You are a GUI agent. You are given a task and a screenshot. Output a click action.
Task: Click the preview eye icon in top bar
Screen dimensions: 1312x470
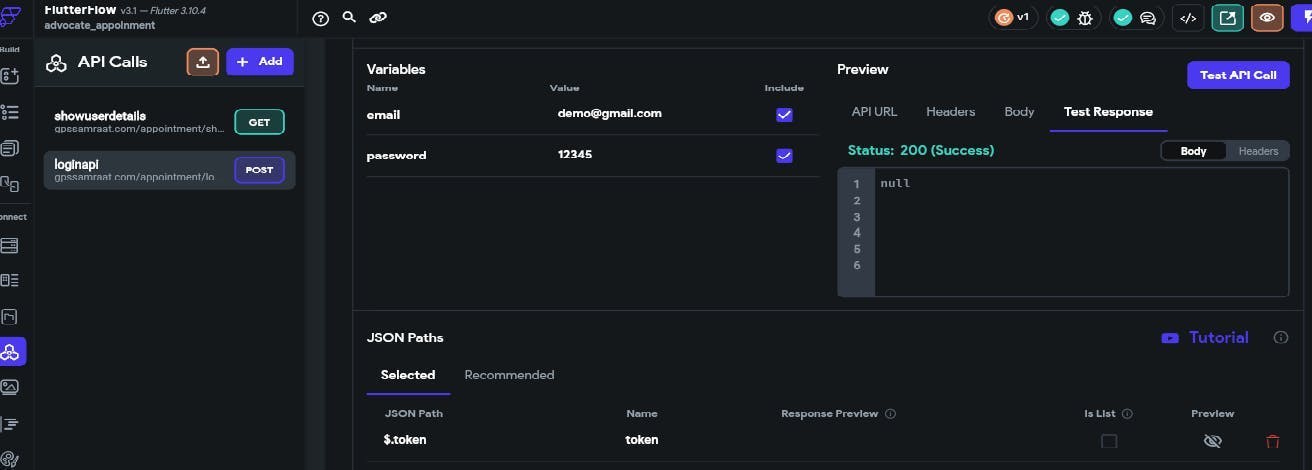click(x=1267, y=18)
